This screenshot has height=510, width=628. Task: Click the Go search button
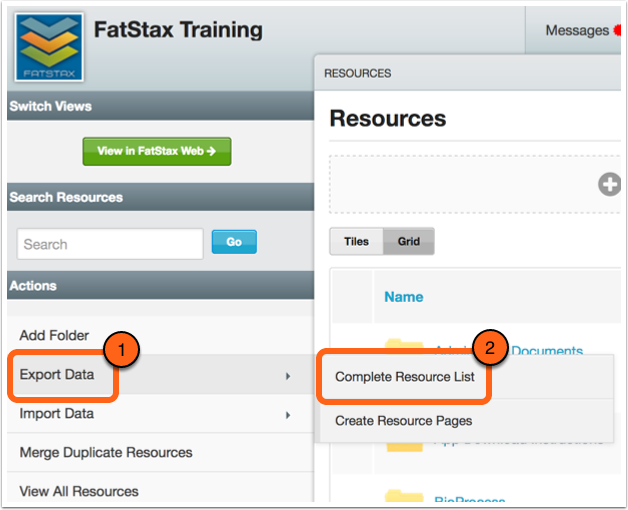(x=234, y=242)
